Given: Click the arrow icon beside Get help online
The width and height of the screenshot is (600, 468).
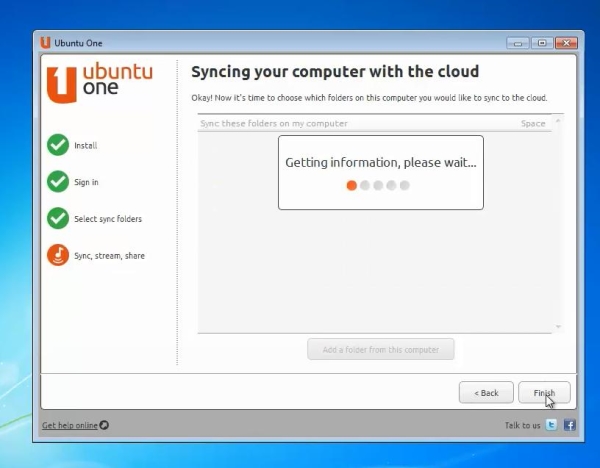Looking at the screenshot, I should coord(104,425).
